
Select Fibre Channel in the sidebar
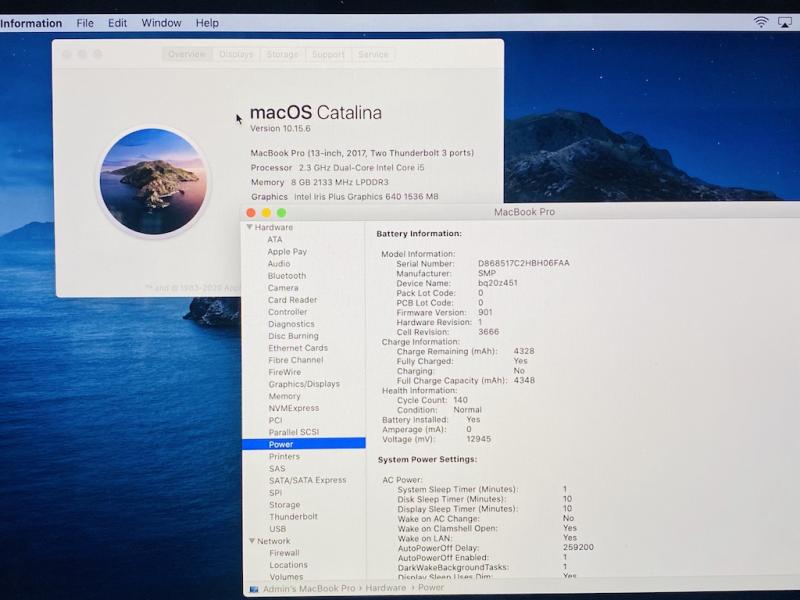point(296,360)
